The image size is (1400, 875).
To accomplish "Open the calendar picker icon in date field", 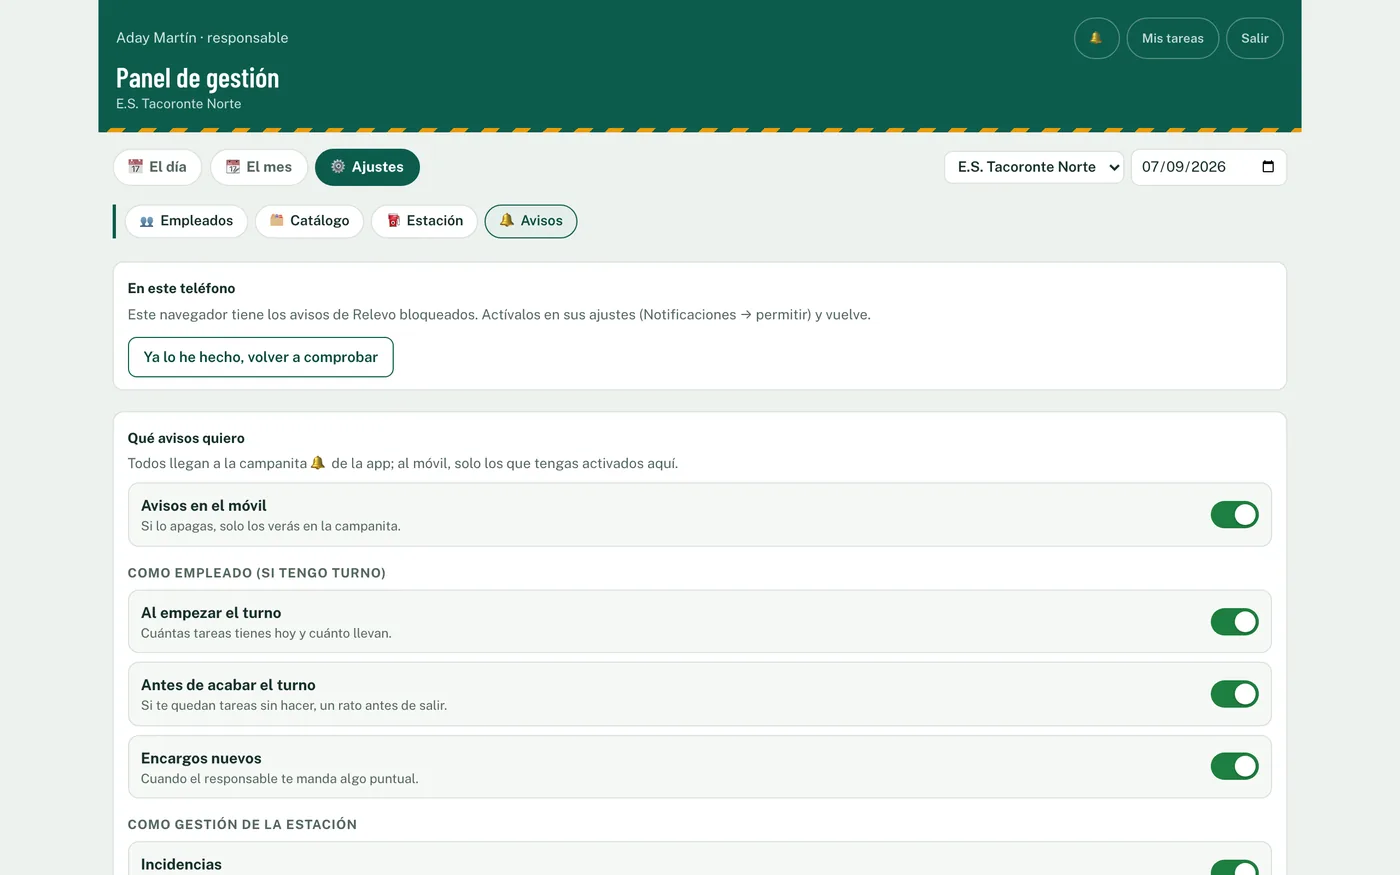I will tap(1268, 167).
